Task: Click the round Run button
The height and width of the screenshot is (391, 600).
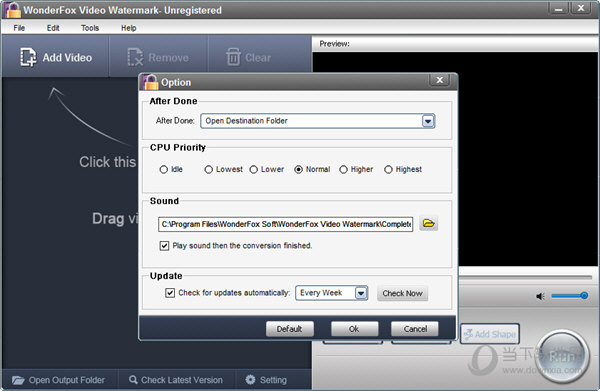Action: (562, 357)
